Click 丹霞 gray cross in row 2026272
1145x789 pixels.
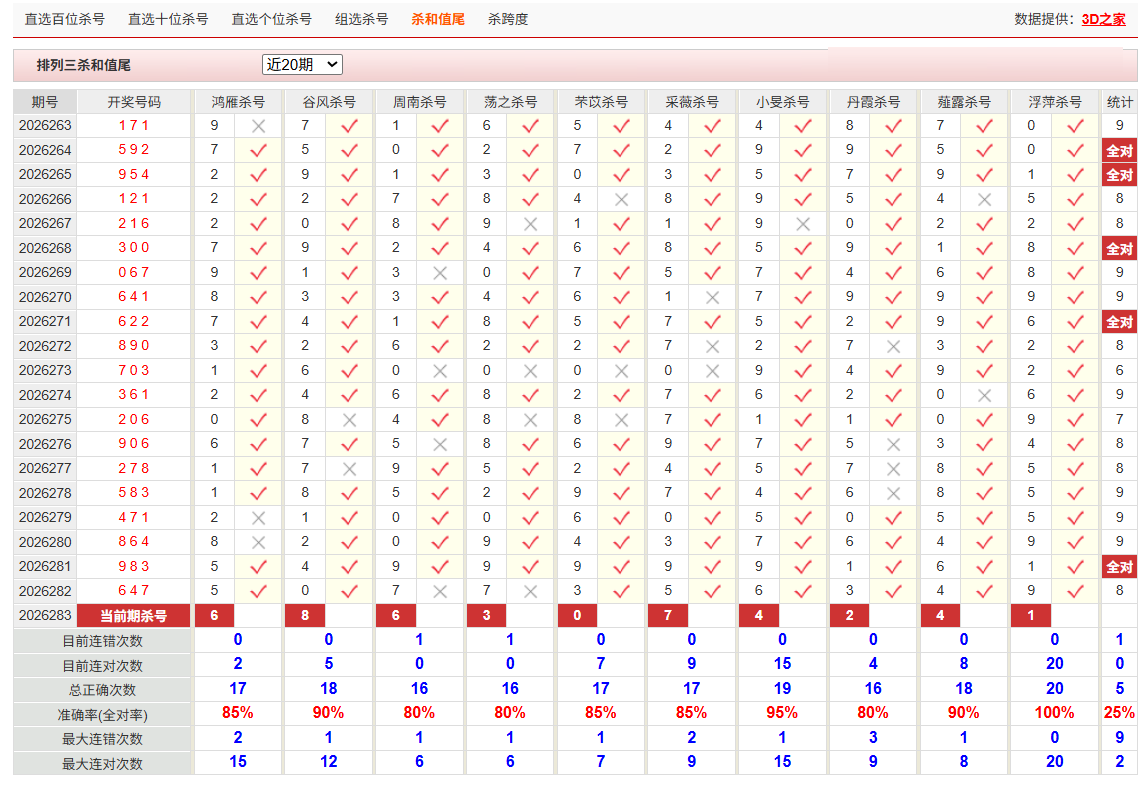coord(894,346)
